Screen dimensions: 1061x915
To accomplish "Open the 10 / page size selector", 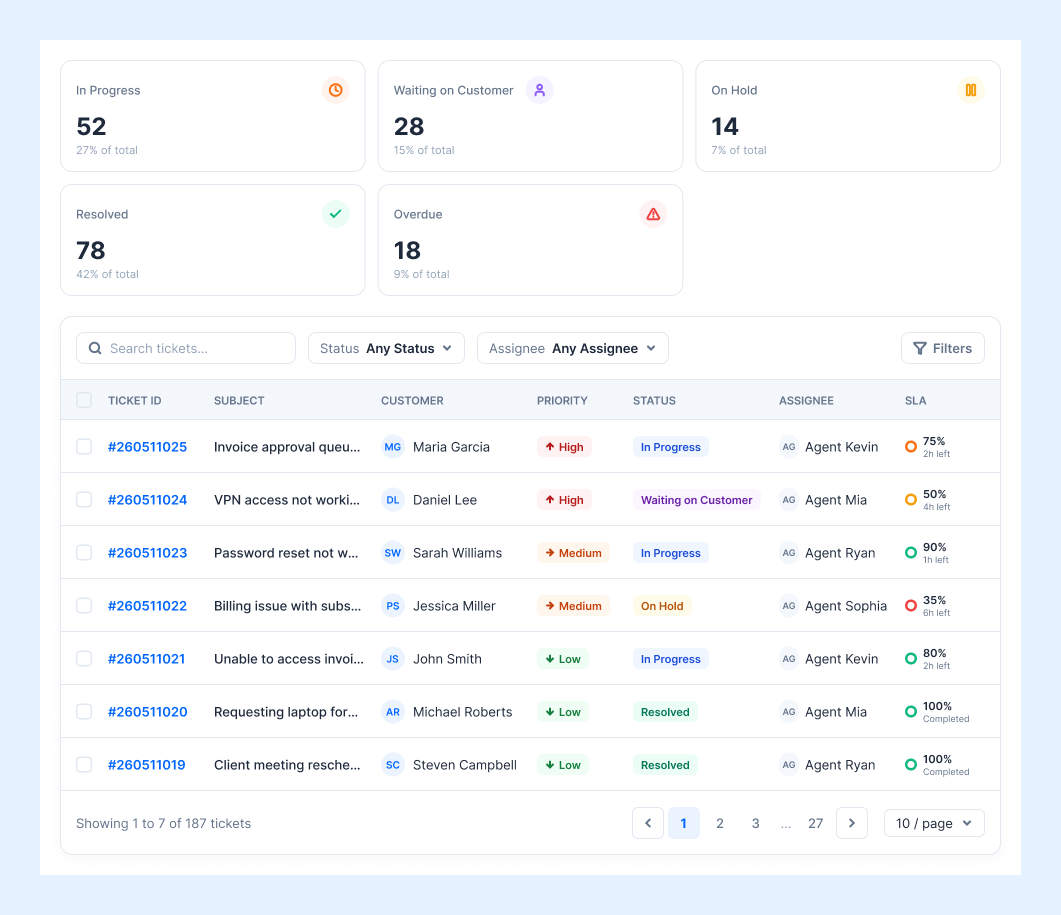I will (x=934, y=823).
